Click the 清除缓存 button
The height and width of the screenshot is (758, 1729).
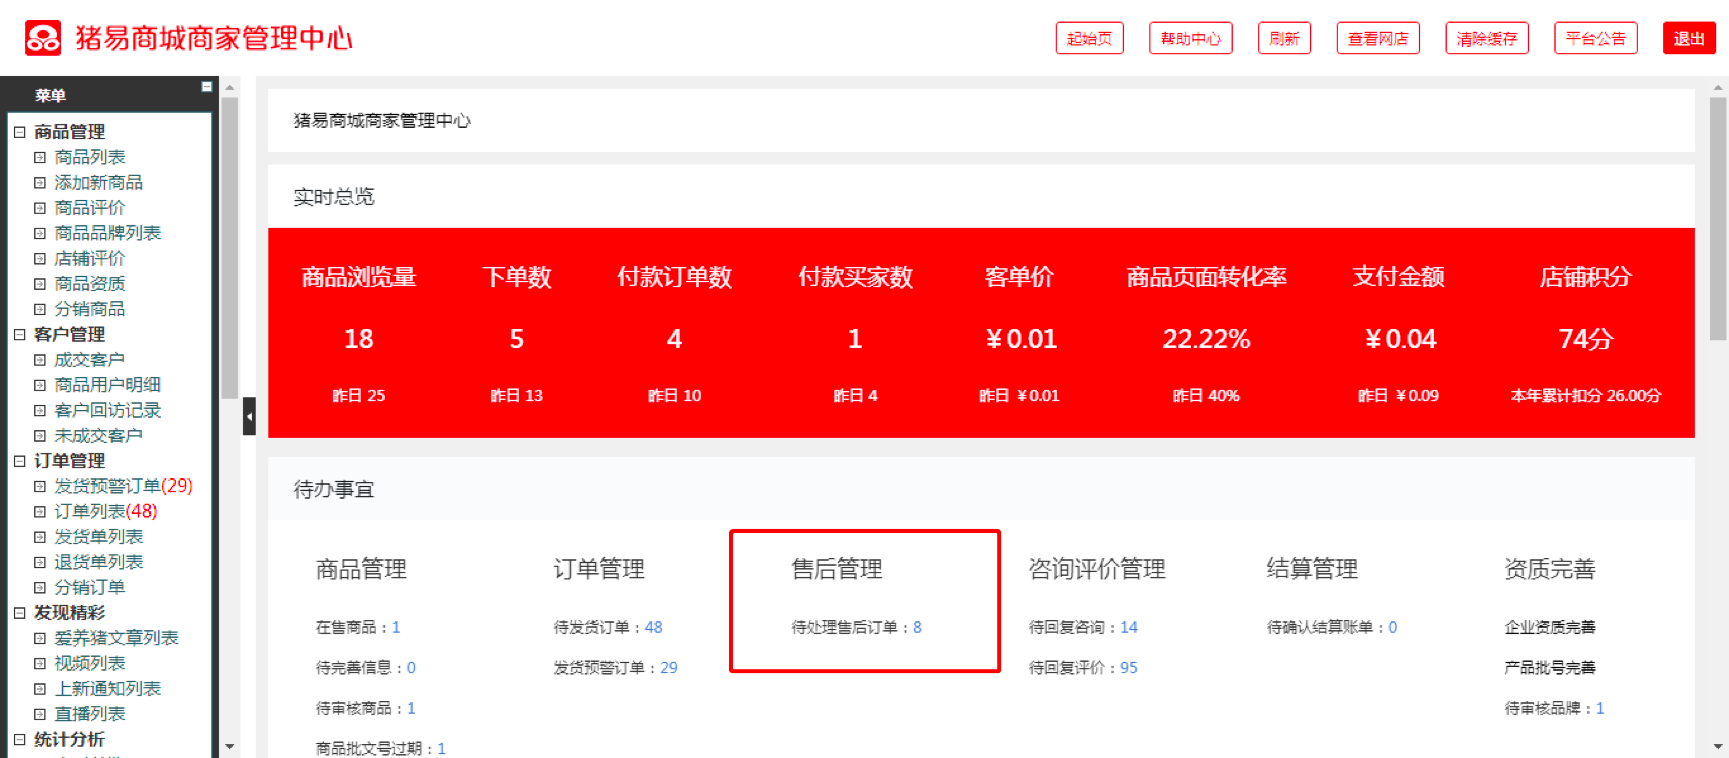coord(1487,38)
